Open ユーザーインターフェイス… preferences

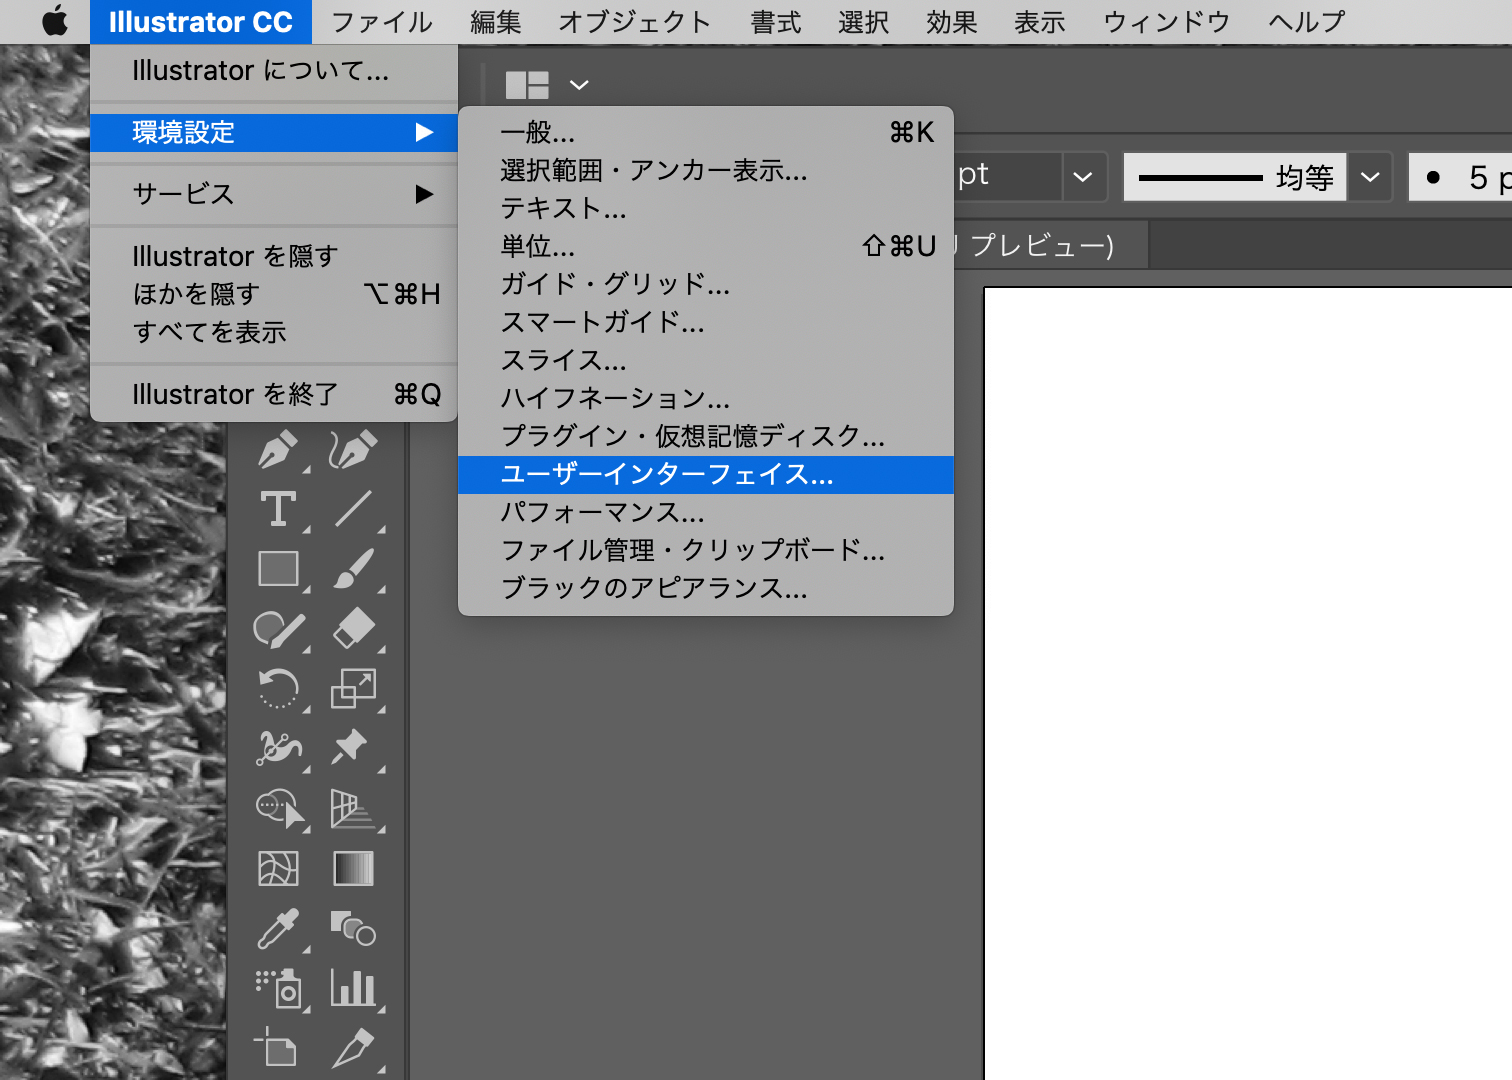706,474
